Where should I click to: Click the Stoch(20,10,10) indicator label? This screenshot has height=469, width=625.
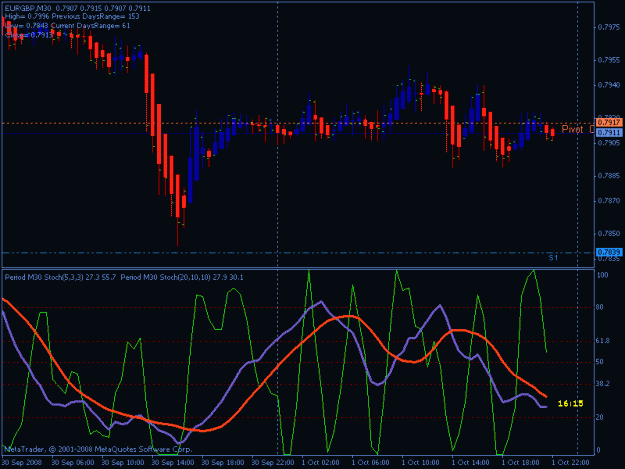182,277
